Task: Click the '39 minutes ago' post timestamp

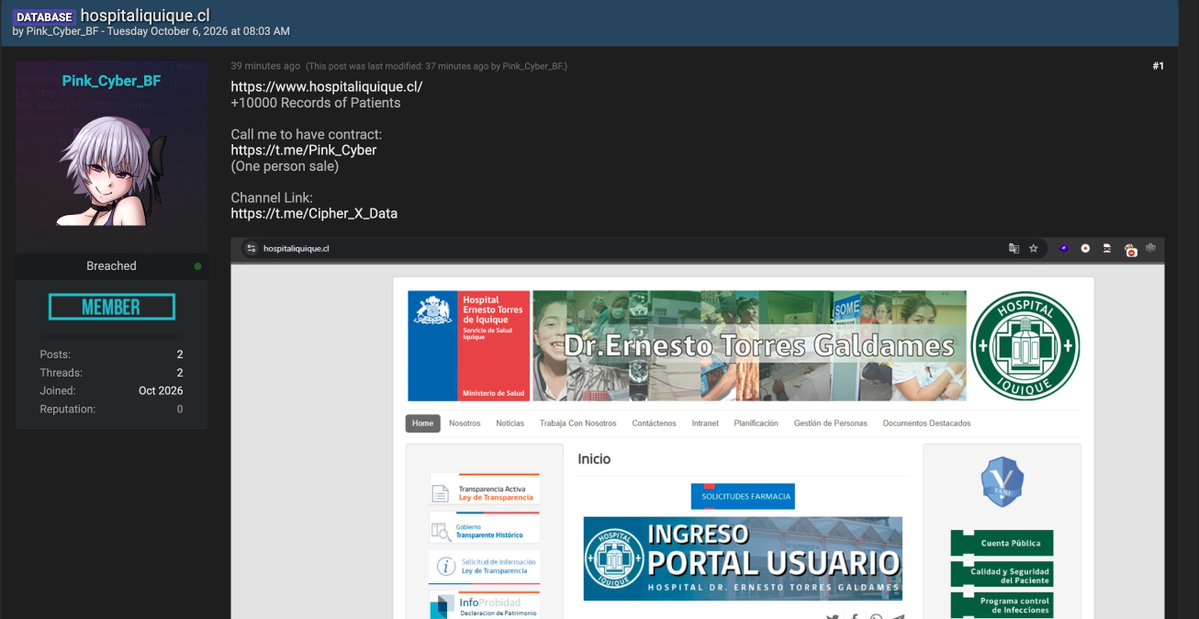Action: click(265, 66)
